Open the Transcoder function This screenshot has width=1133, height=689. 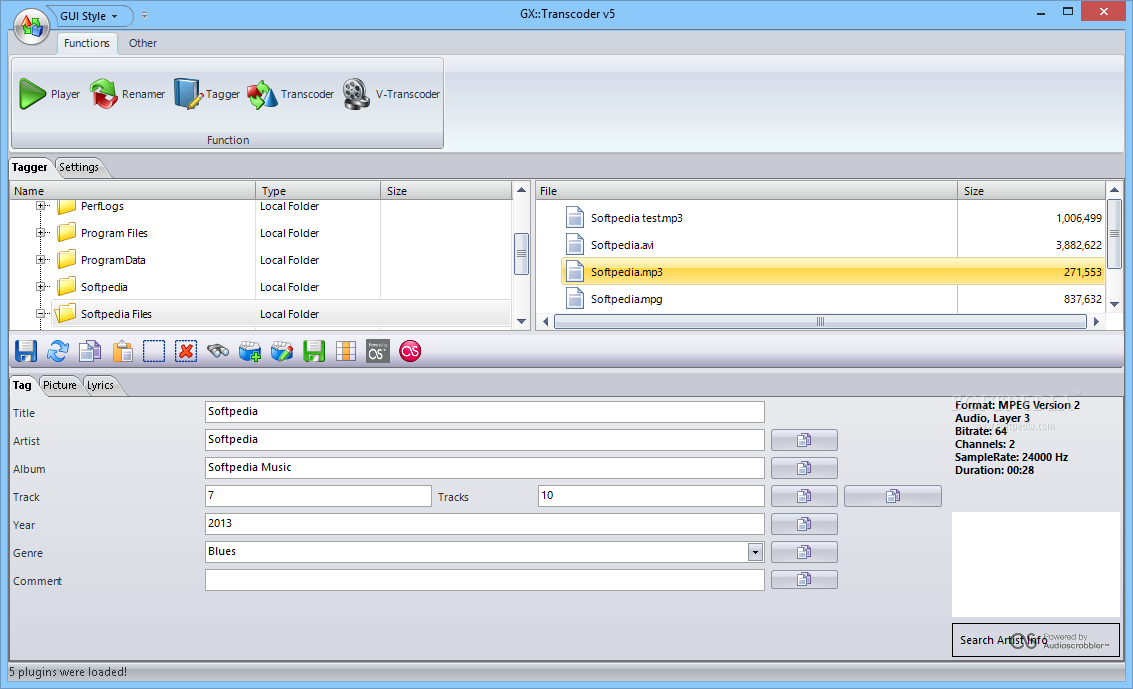click(290, 94)
